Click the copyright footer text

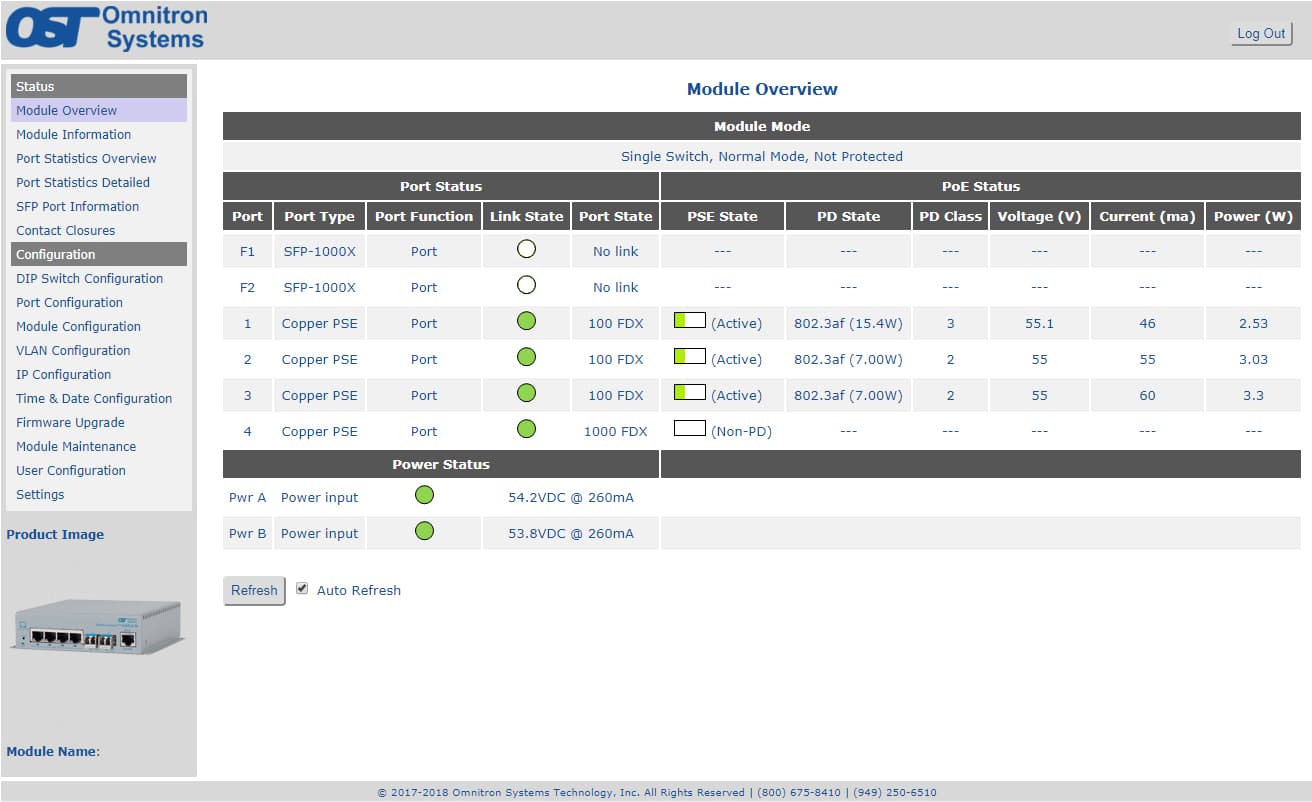coord(657,792)
